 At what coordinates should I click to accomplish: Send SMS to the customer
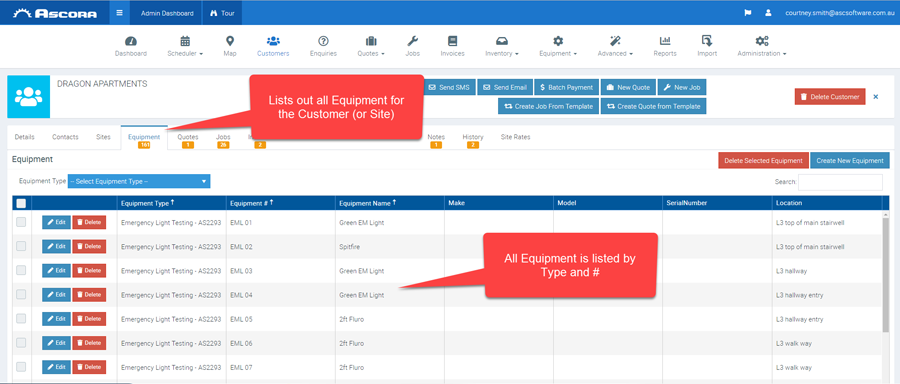pos(449,87)
